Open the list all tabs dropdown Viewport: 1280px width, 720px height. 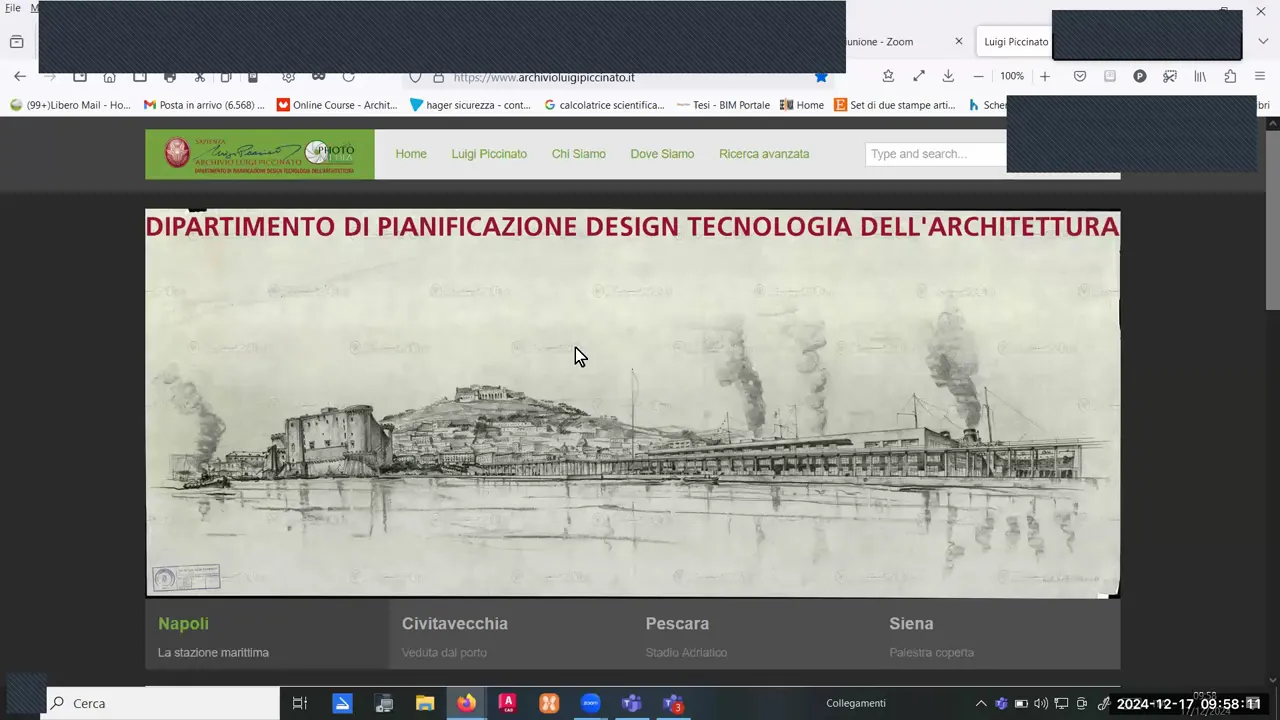(1262, 41)
